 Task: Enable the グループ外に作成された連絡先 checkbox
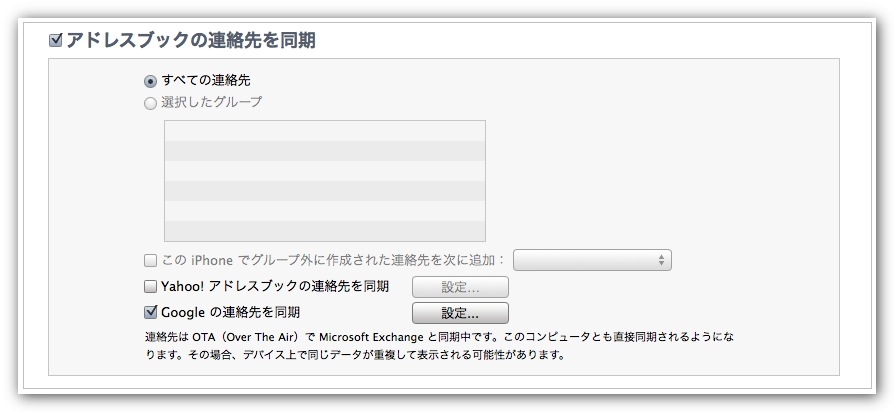pyautogui.click(x=150, y=261)
